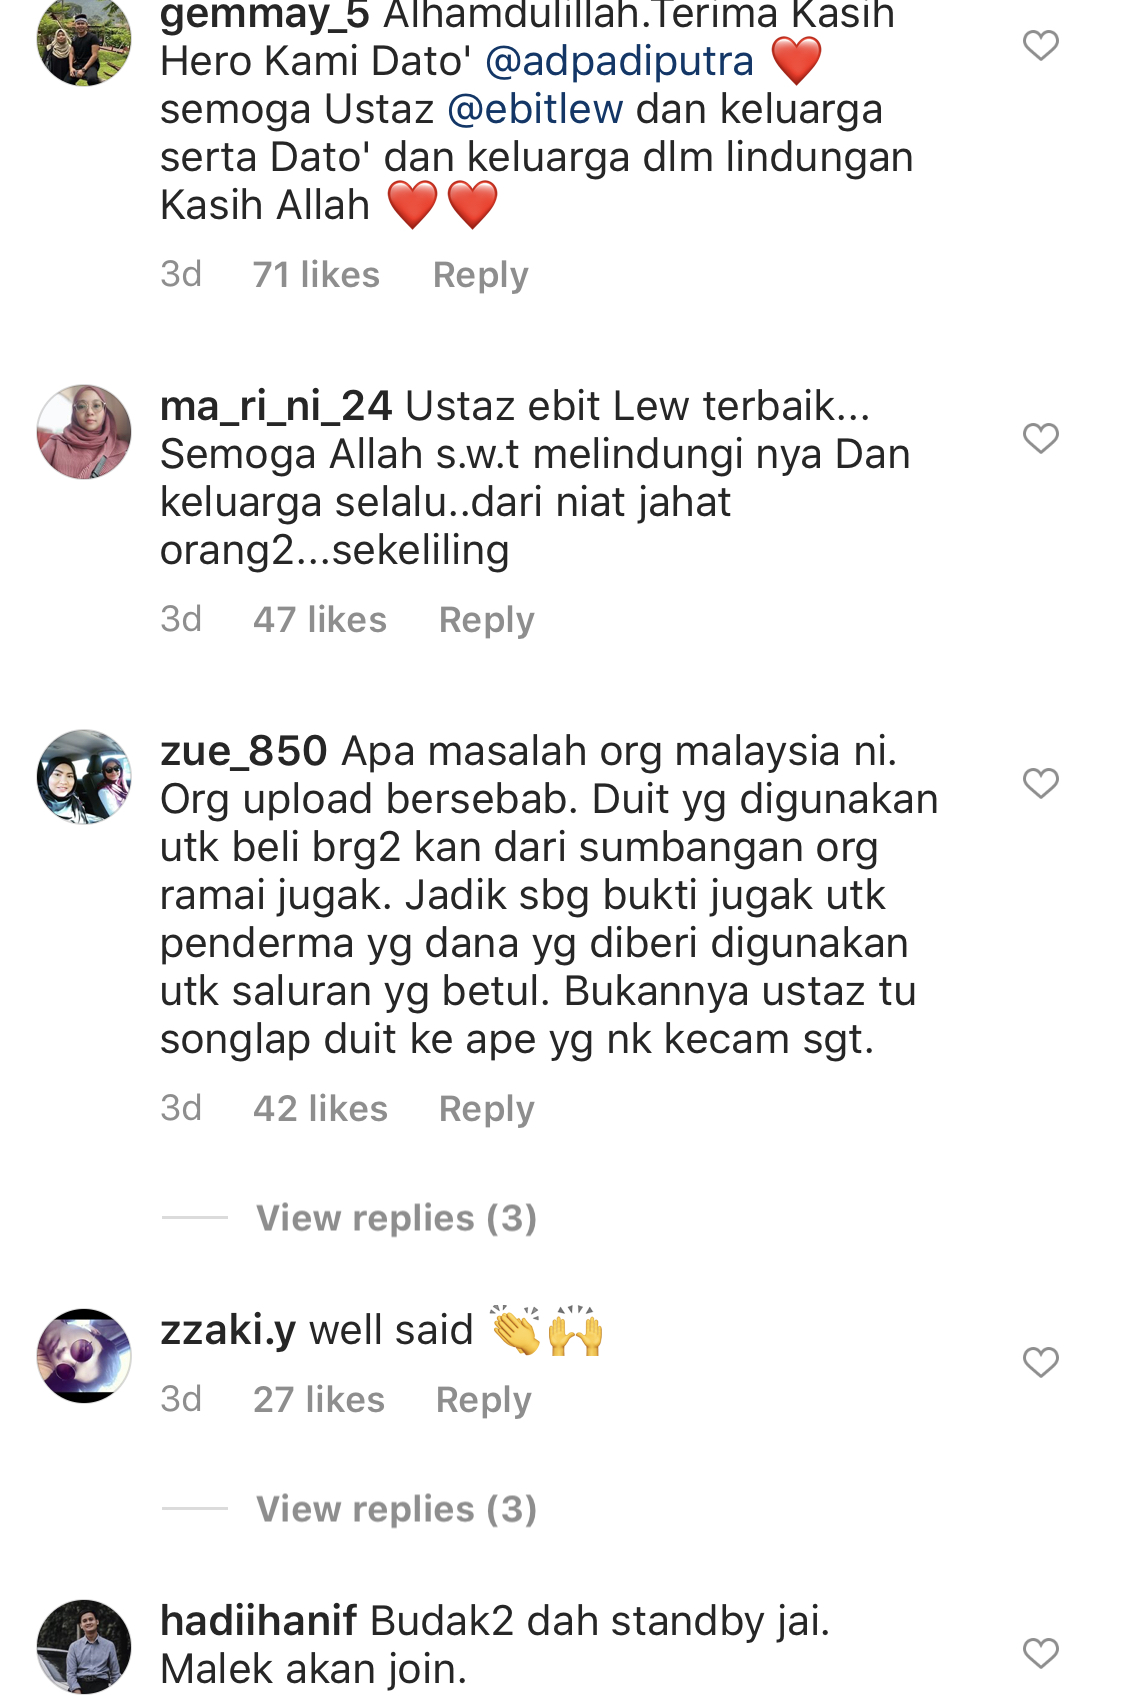Image resolution: width=1125 pixels, height=1698 pixels.
Task: Like gemmay_5's comment with heart icon
Action: (x=1041, y=45)
